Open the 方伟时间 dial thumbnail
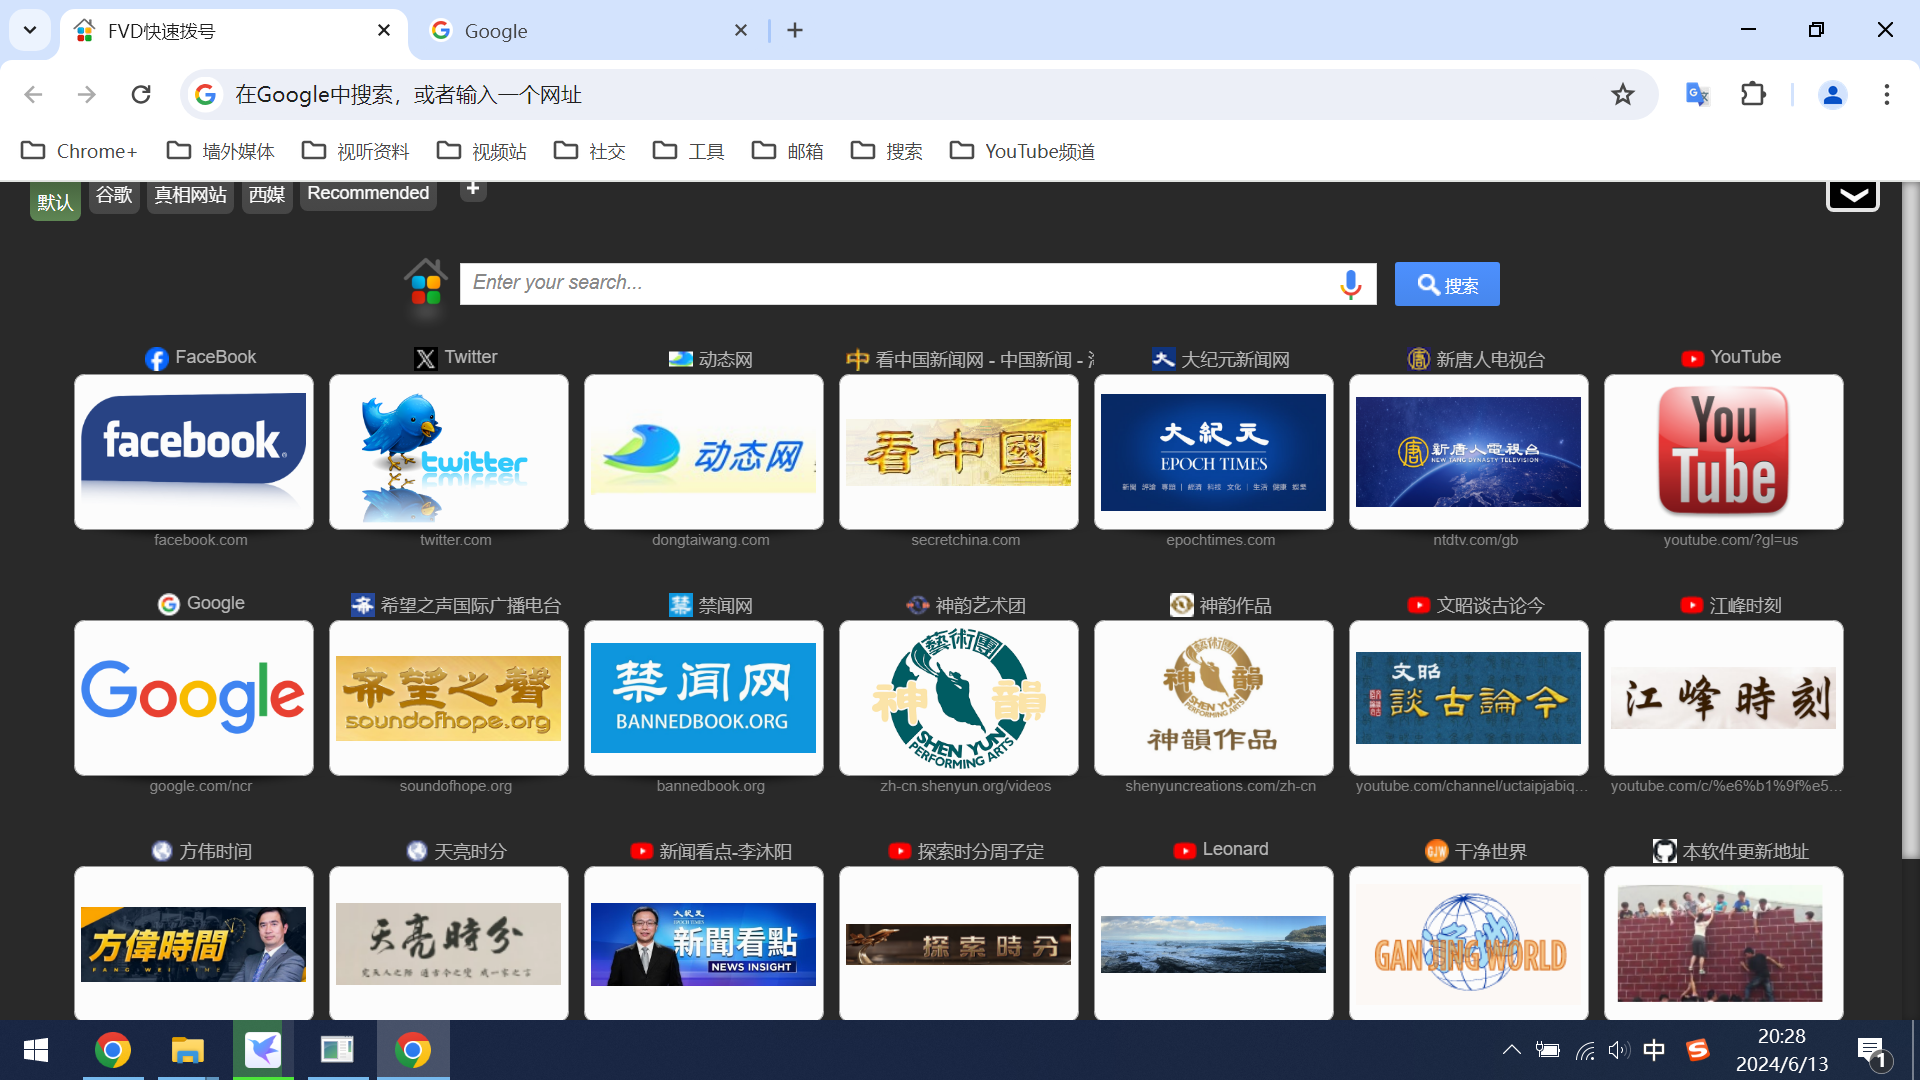1920x1080 pixels. coord(194,943)
